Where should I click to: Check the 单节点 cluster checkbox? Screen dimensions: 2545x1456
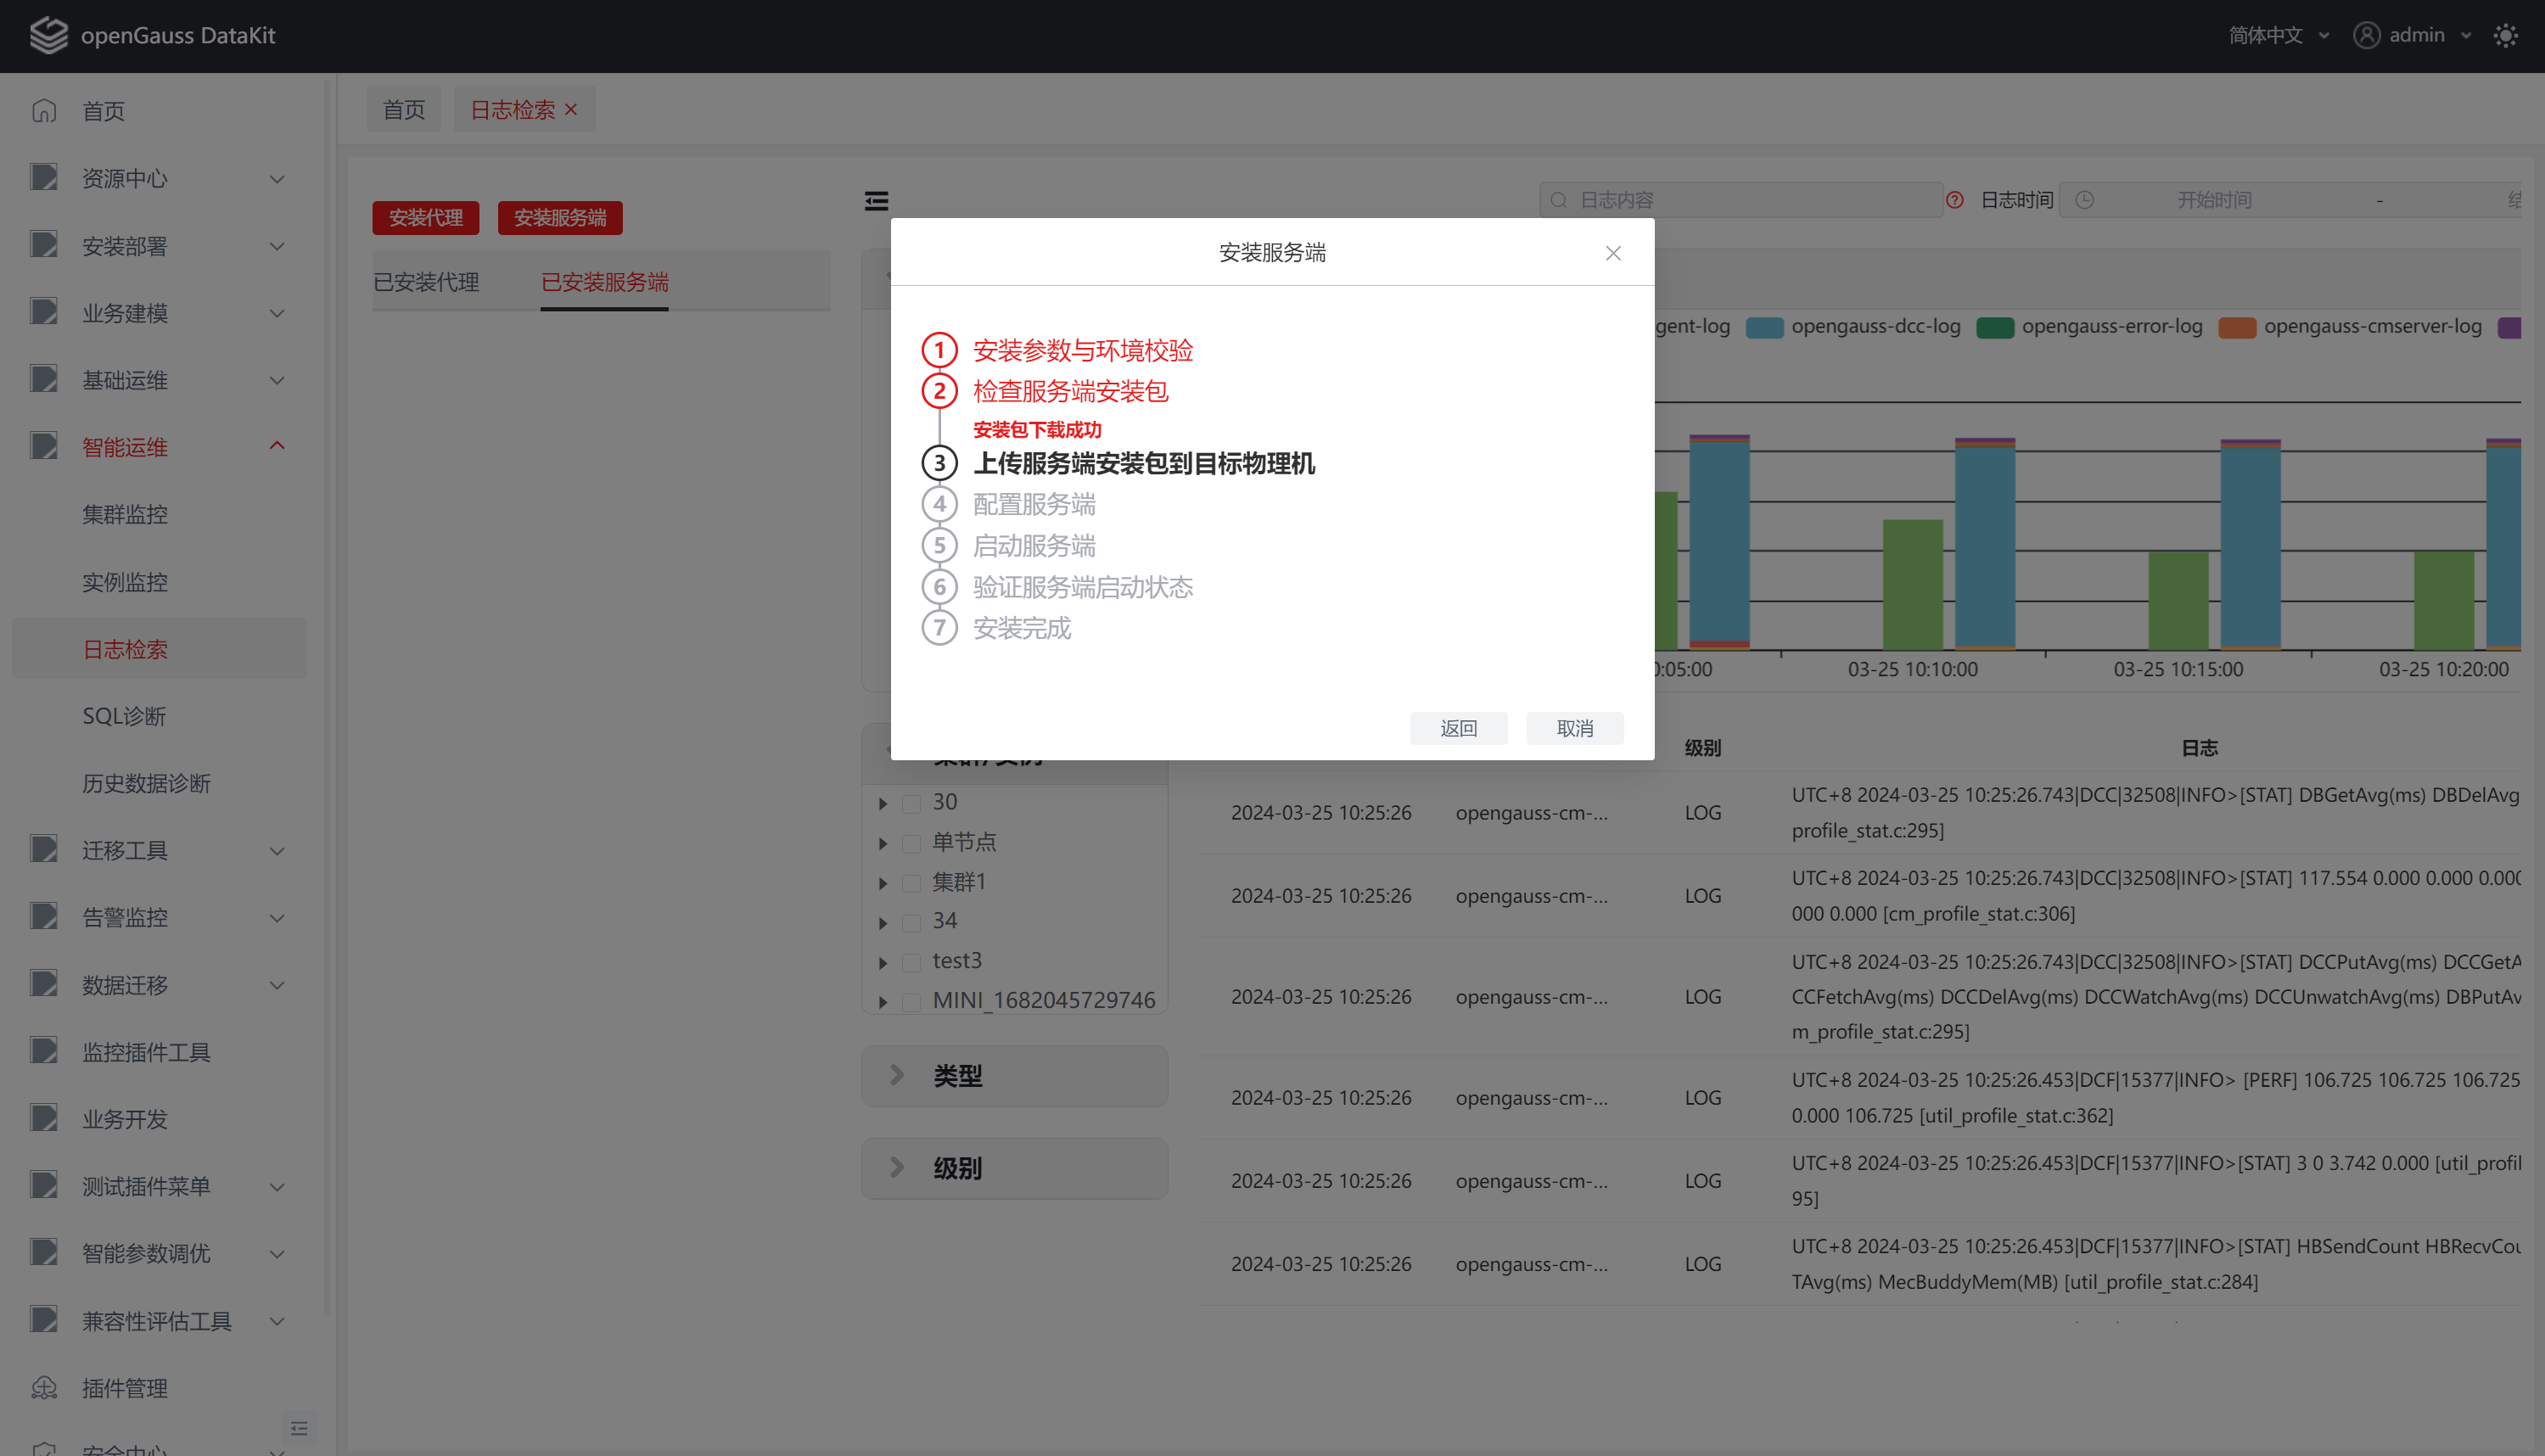pyautogui.click(x=911, y=843)
